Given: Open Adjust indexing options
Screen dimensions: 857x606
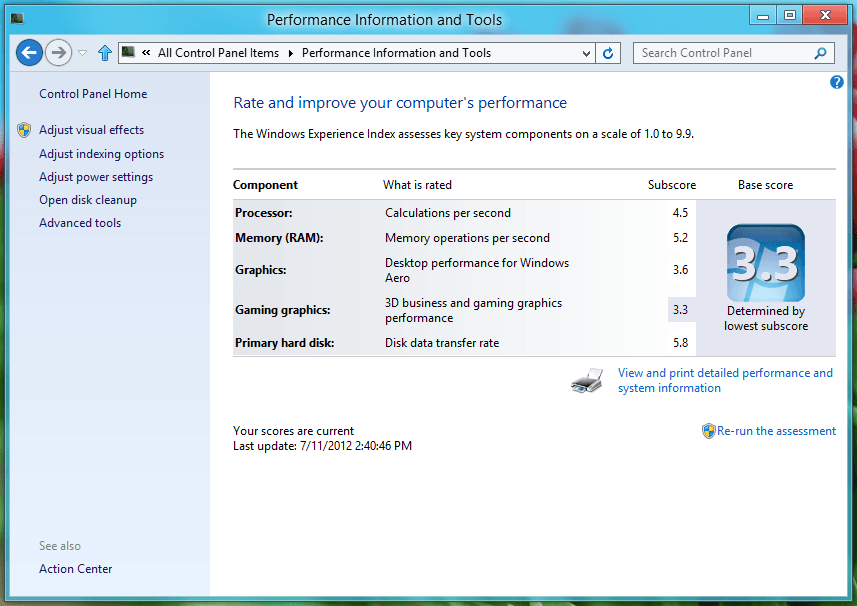Looking at the screenshot, I should [x=101, y=154].
